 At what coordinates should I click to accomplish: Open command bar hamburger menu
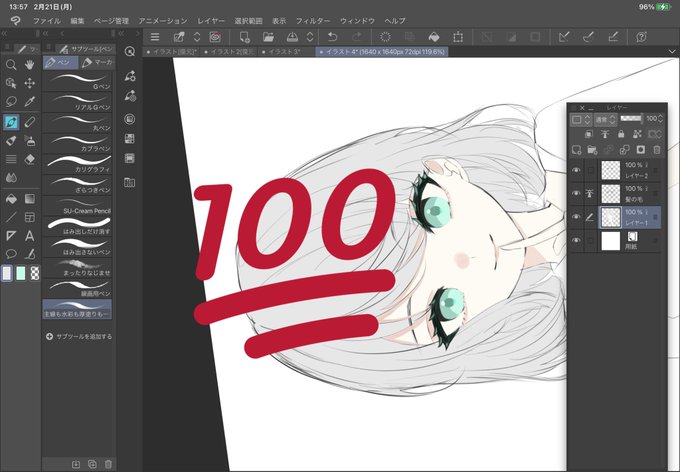[155, 37]
